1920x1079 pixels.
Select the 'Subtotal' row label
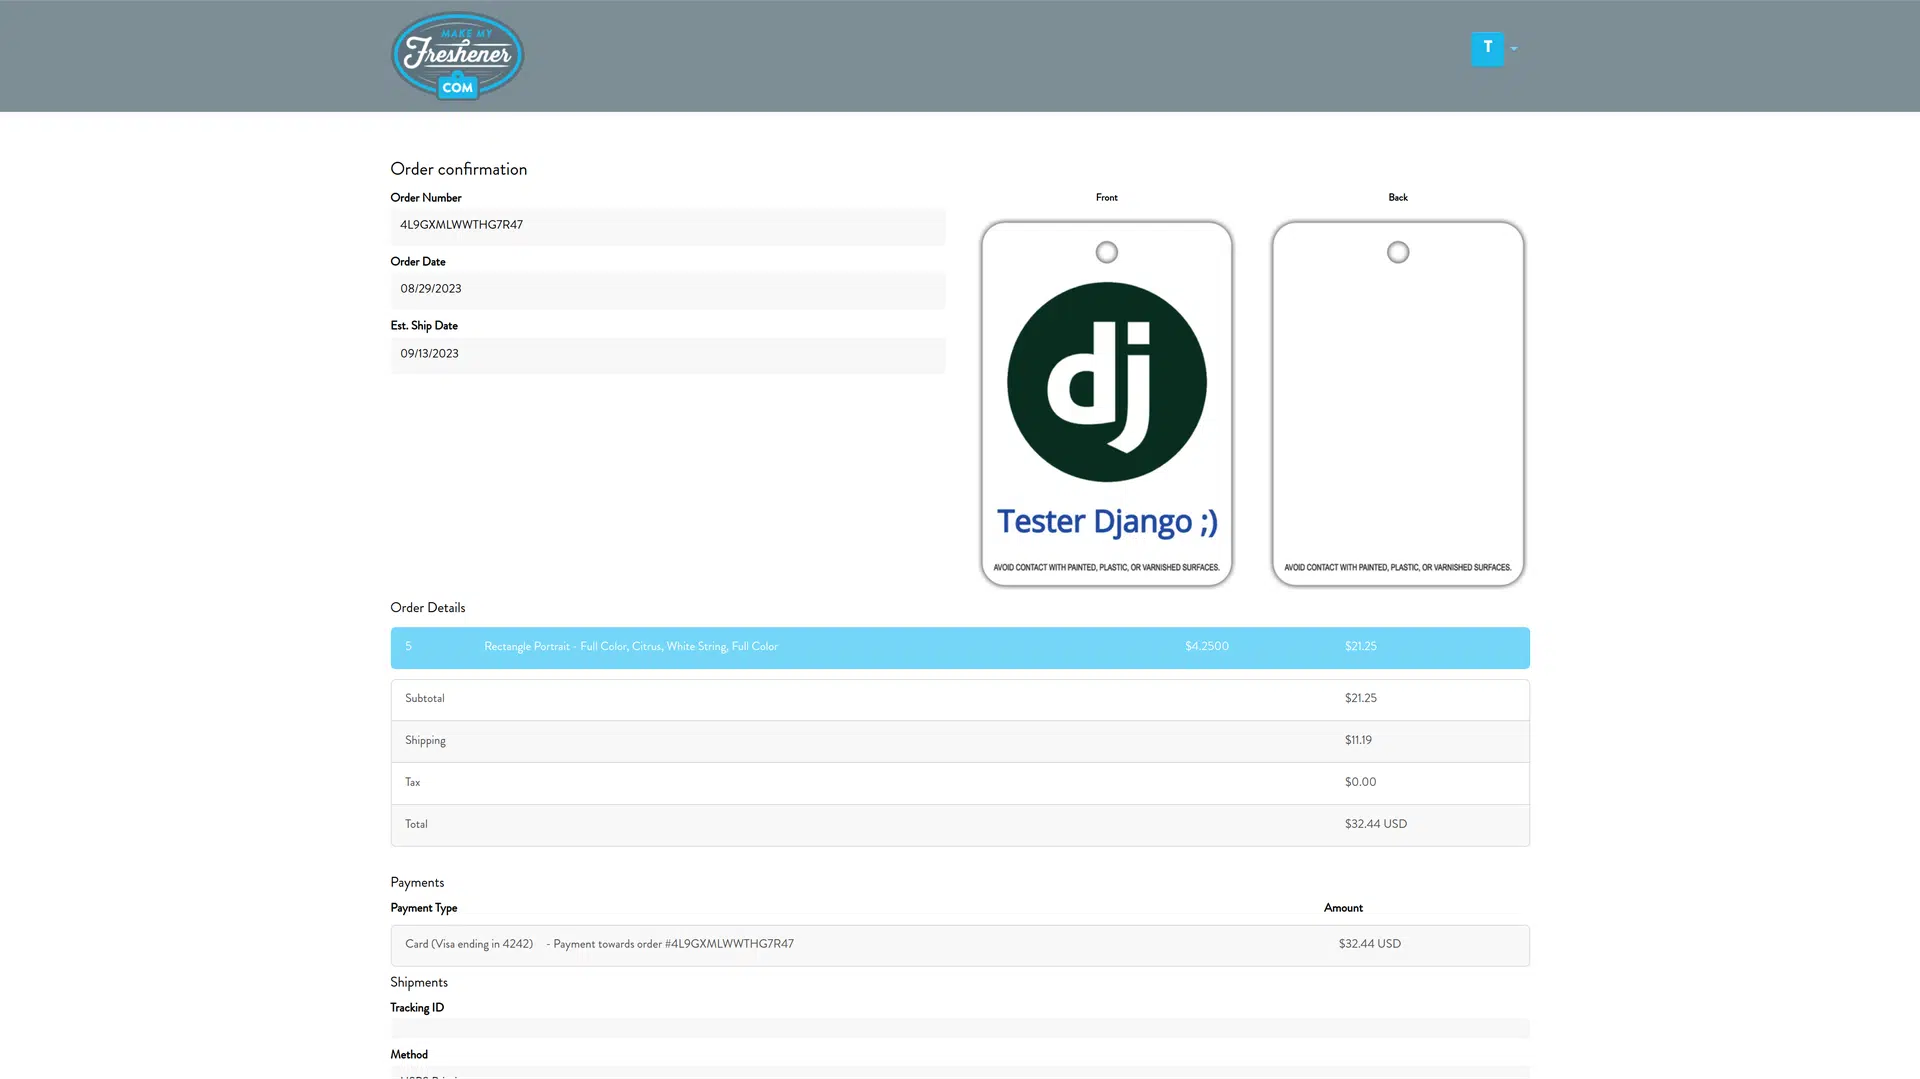pos(425,699)
